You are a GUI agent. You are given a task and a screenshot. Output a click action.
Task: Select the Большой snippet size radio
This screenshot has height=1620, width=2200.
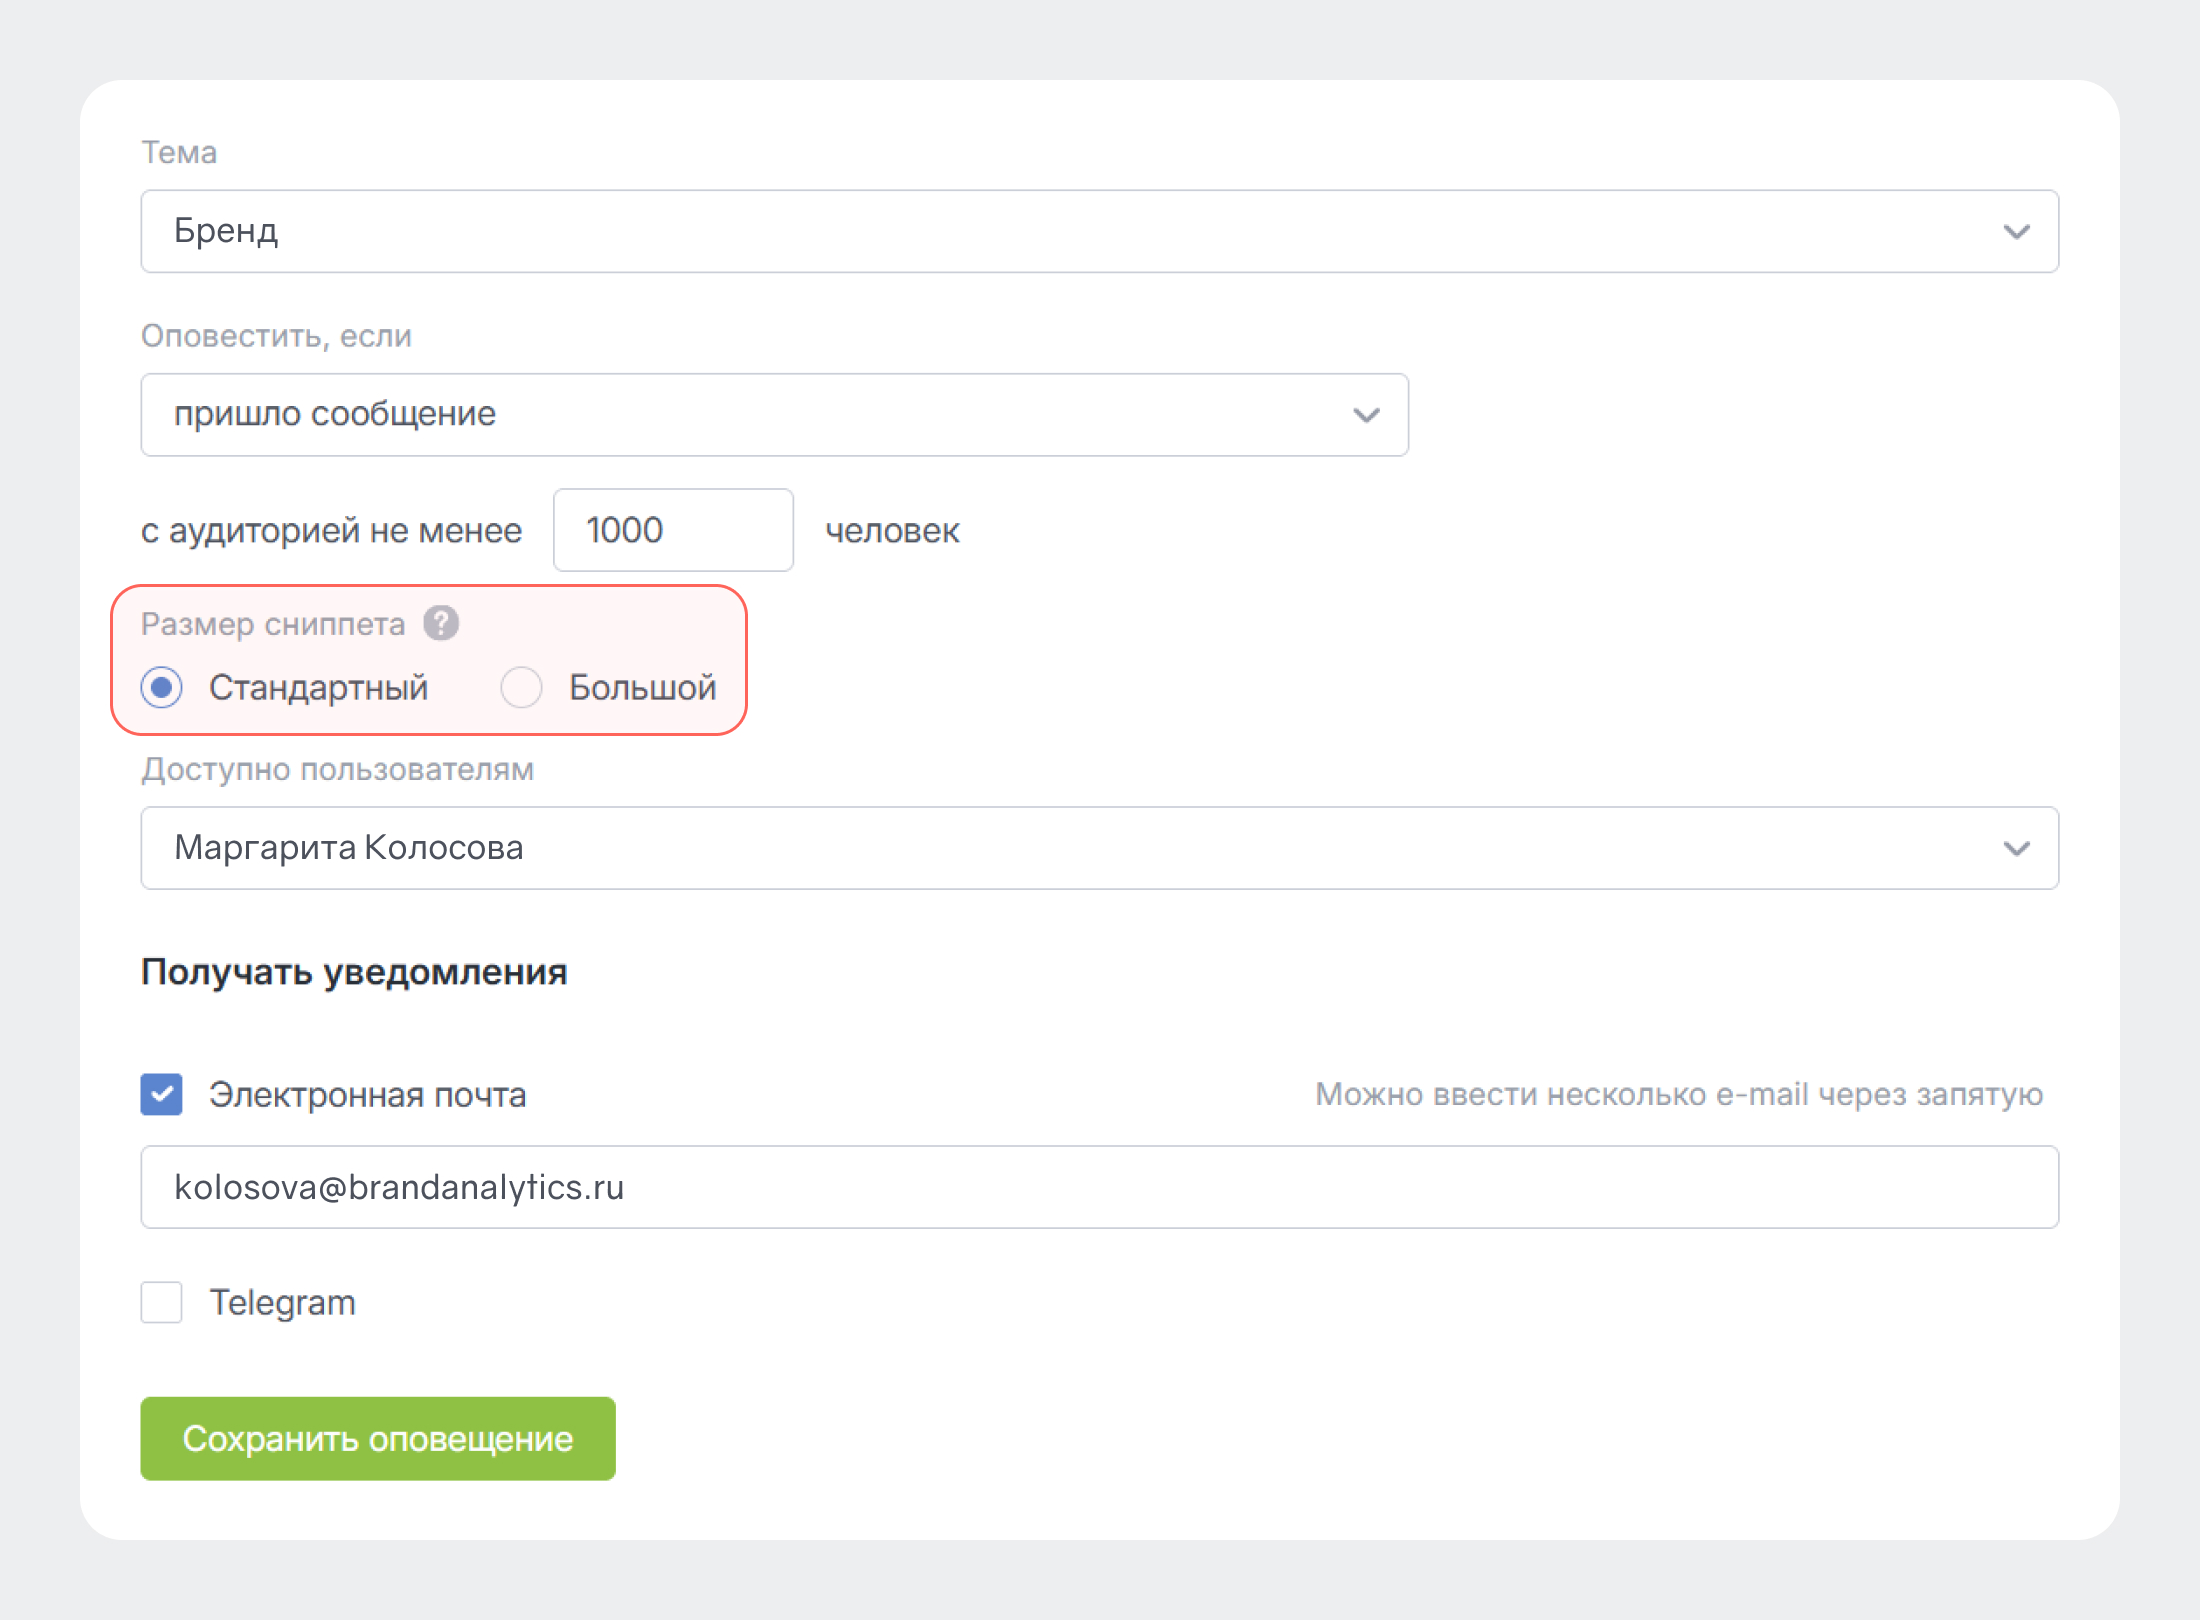[x=521, y=688]
